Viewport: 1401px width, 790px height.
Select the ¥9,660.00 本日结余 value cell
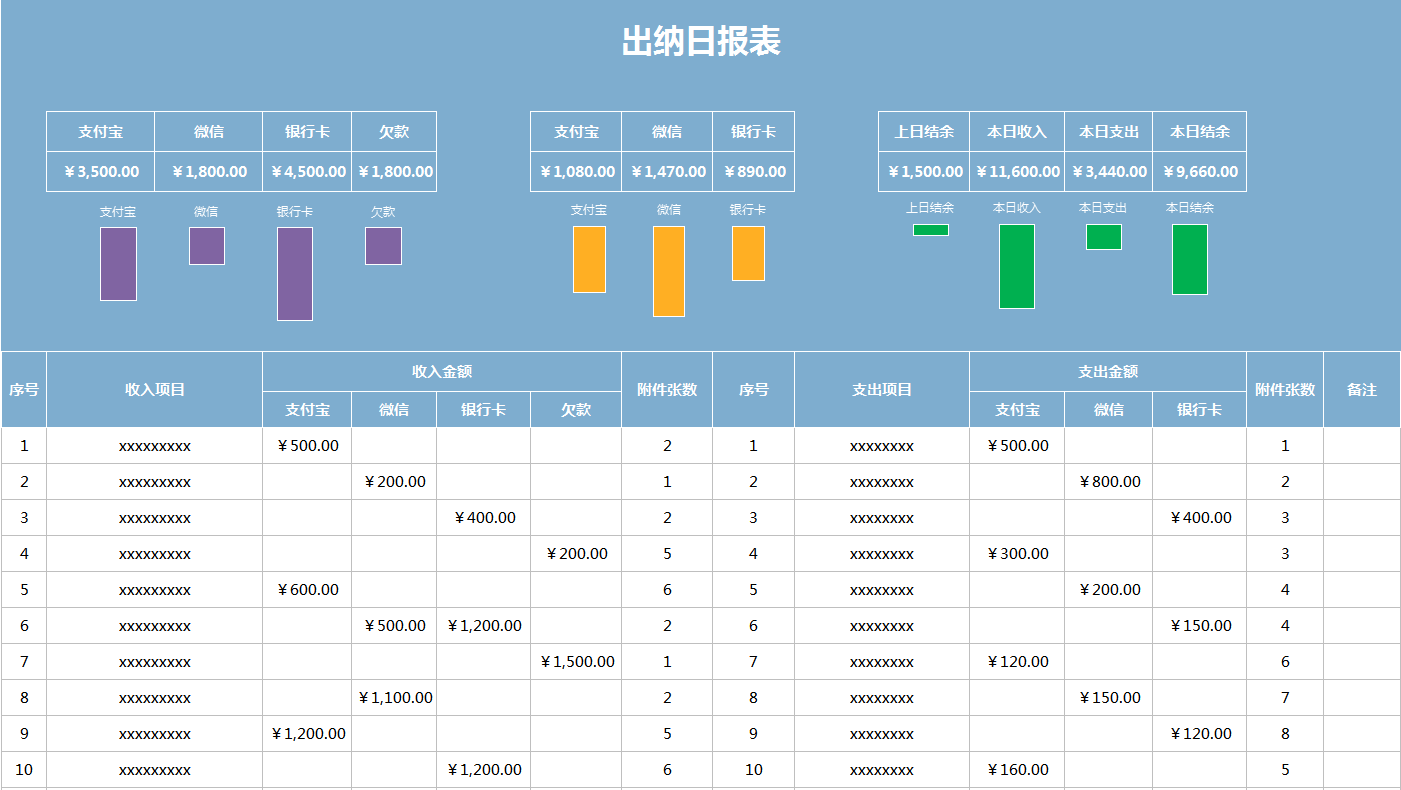pyautogui.click(x=1199, y=171)
